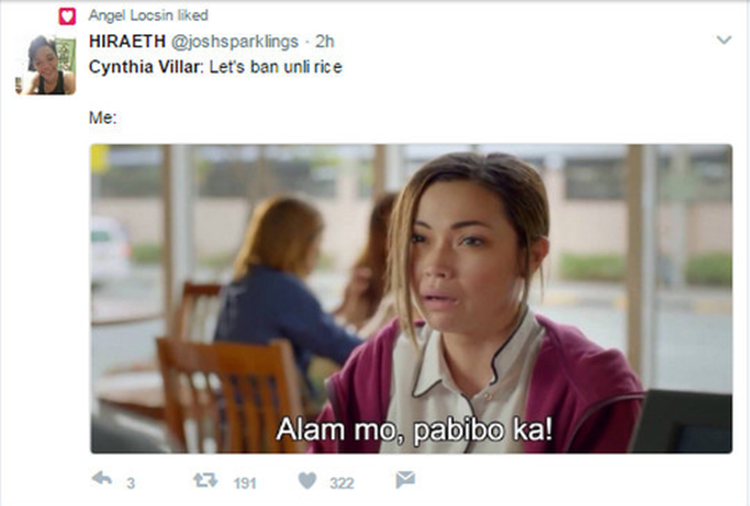
Task: Click the red heart liked indicator
Action: [67, 16]
